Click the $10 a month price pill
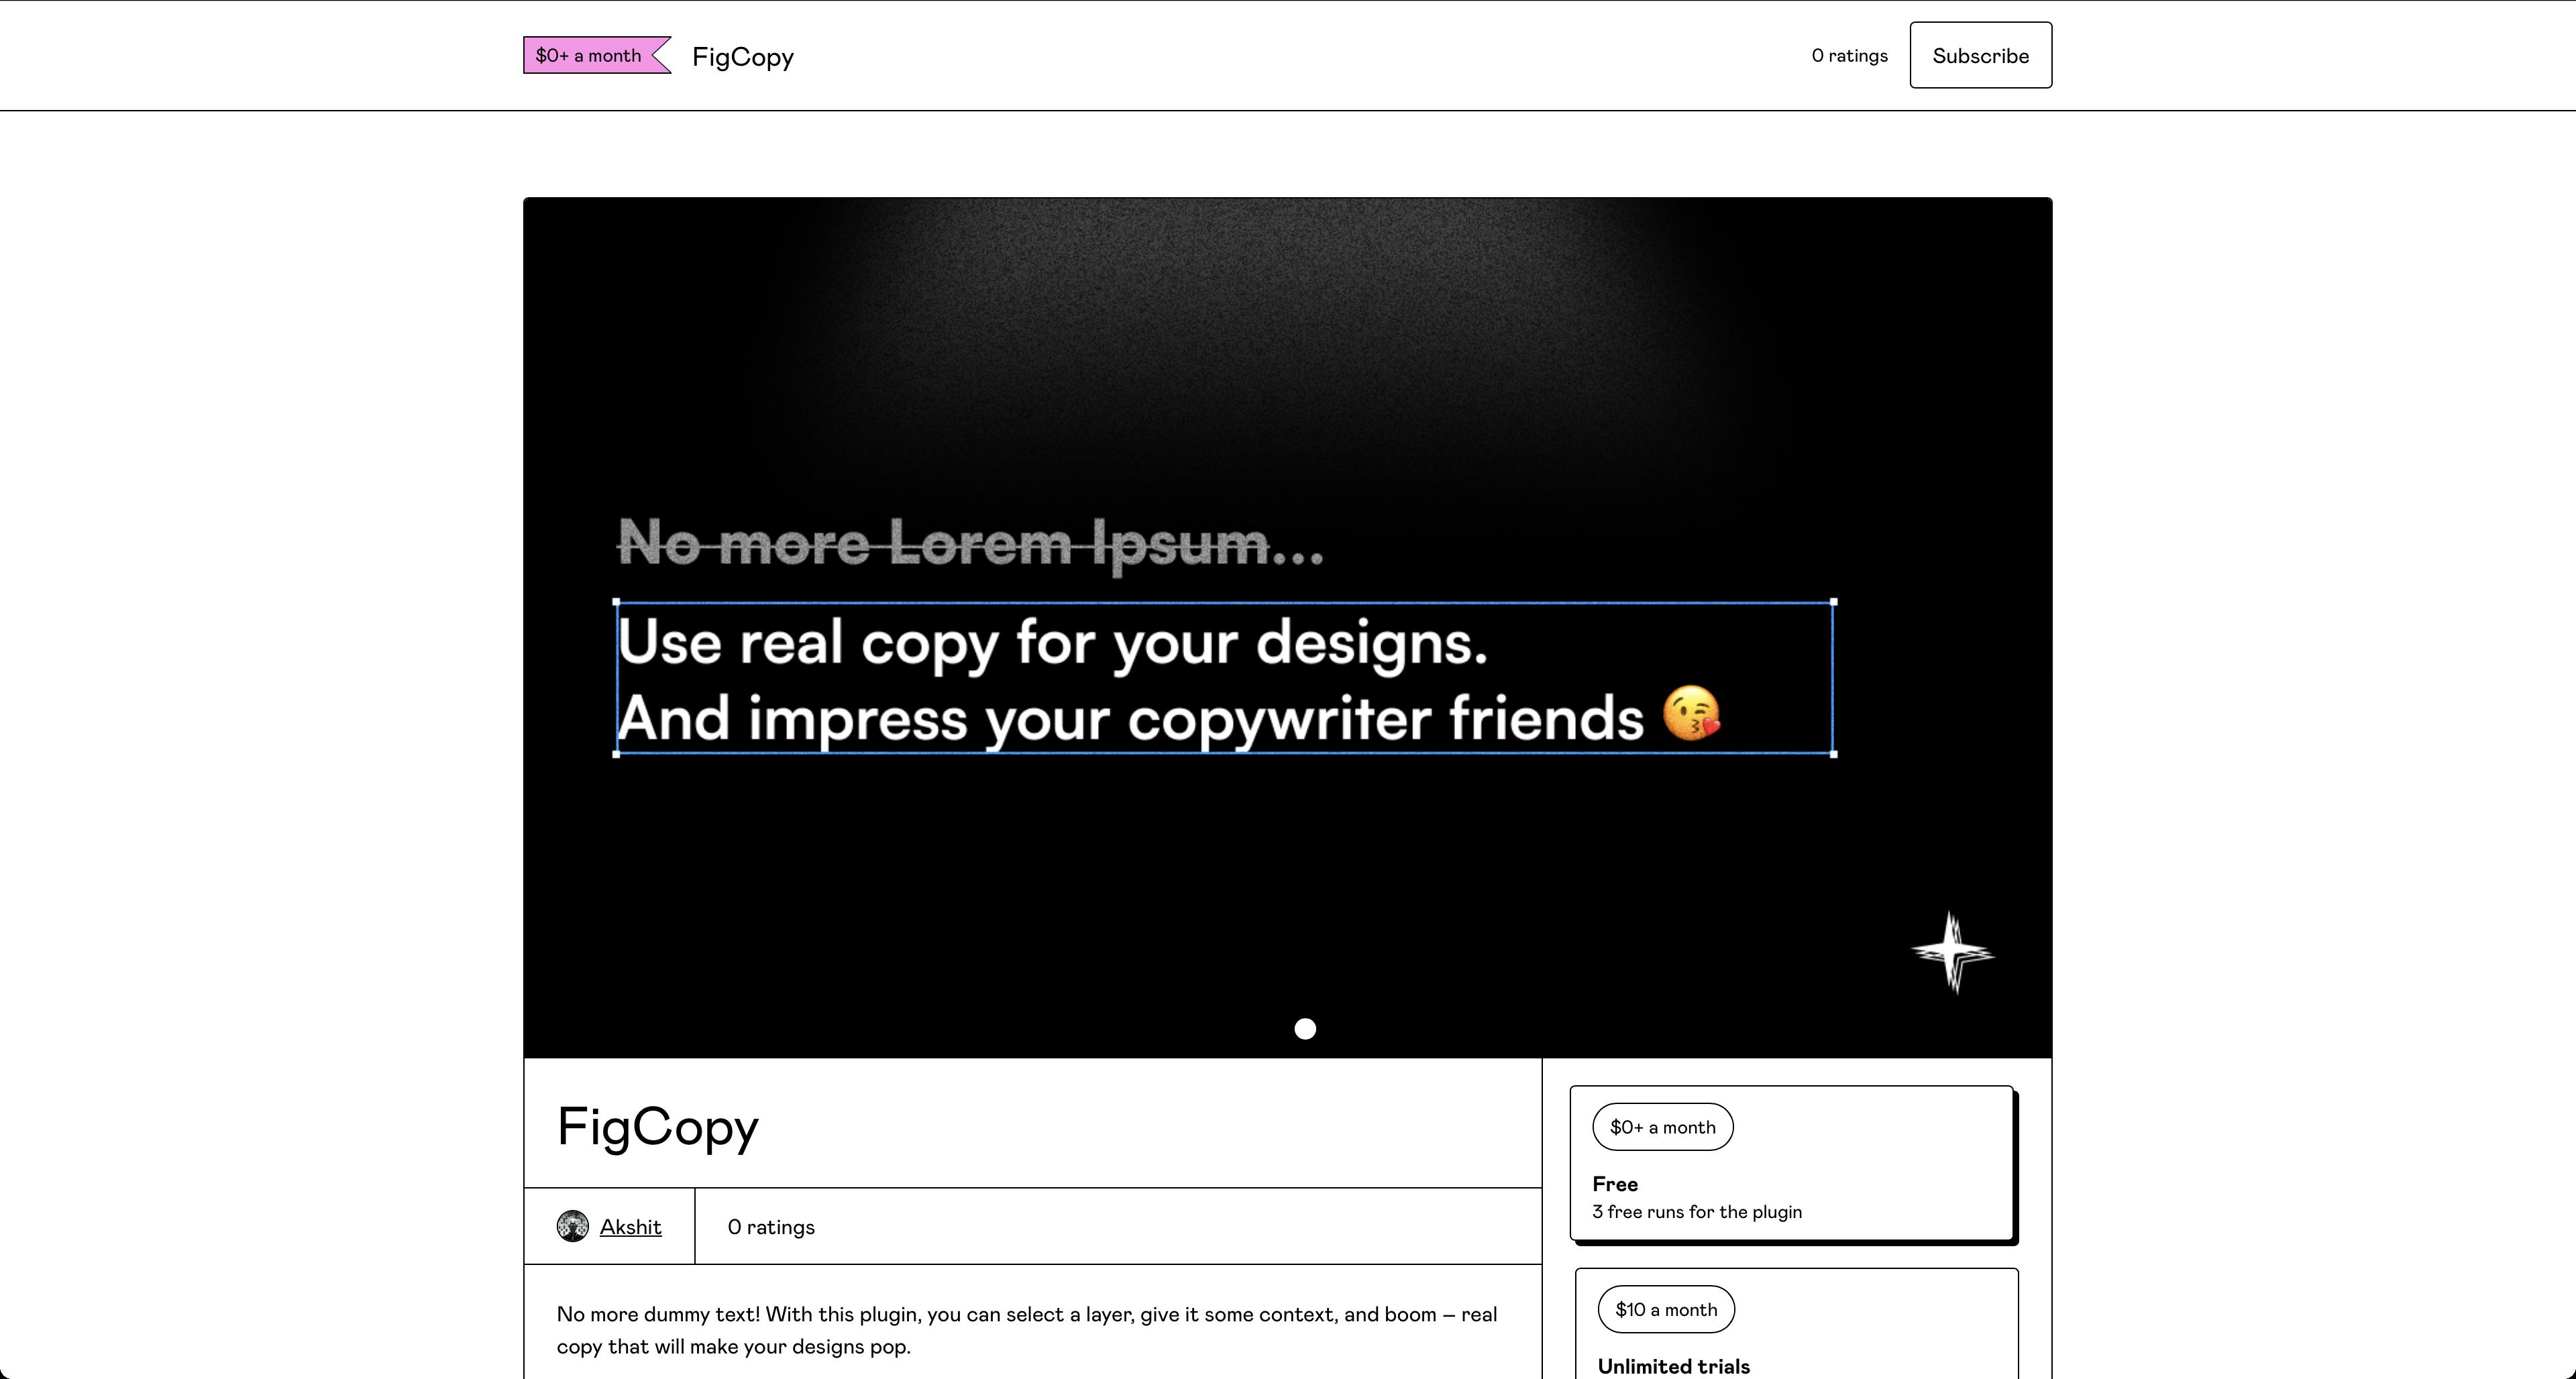 coord(1665,1309)
